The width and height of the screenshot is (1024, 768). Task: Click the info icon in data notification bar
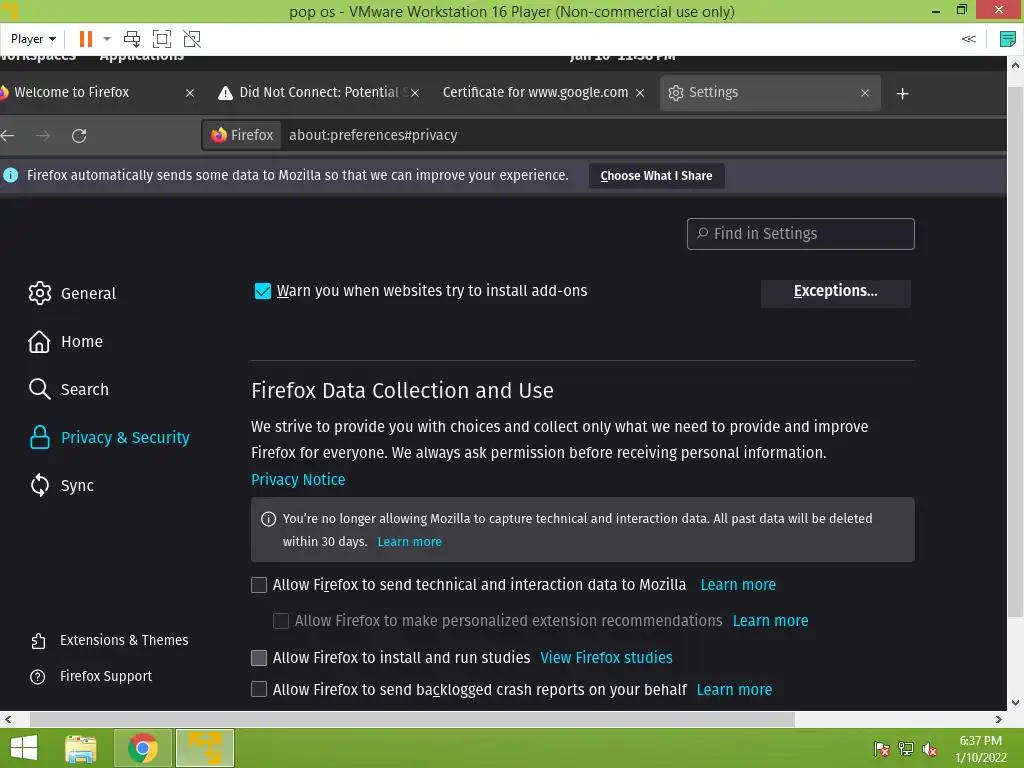point(10,175)
